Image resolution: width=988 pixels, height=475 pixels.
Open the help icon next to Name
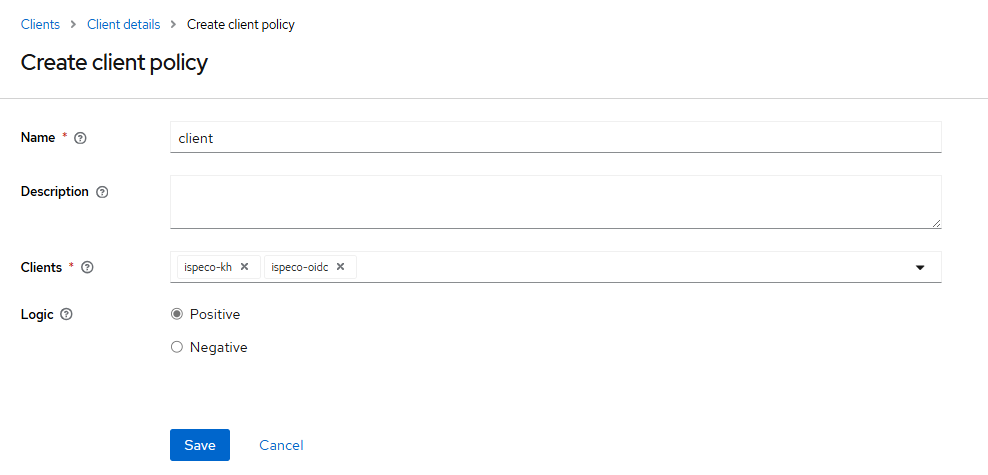(x=80, y=138)
